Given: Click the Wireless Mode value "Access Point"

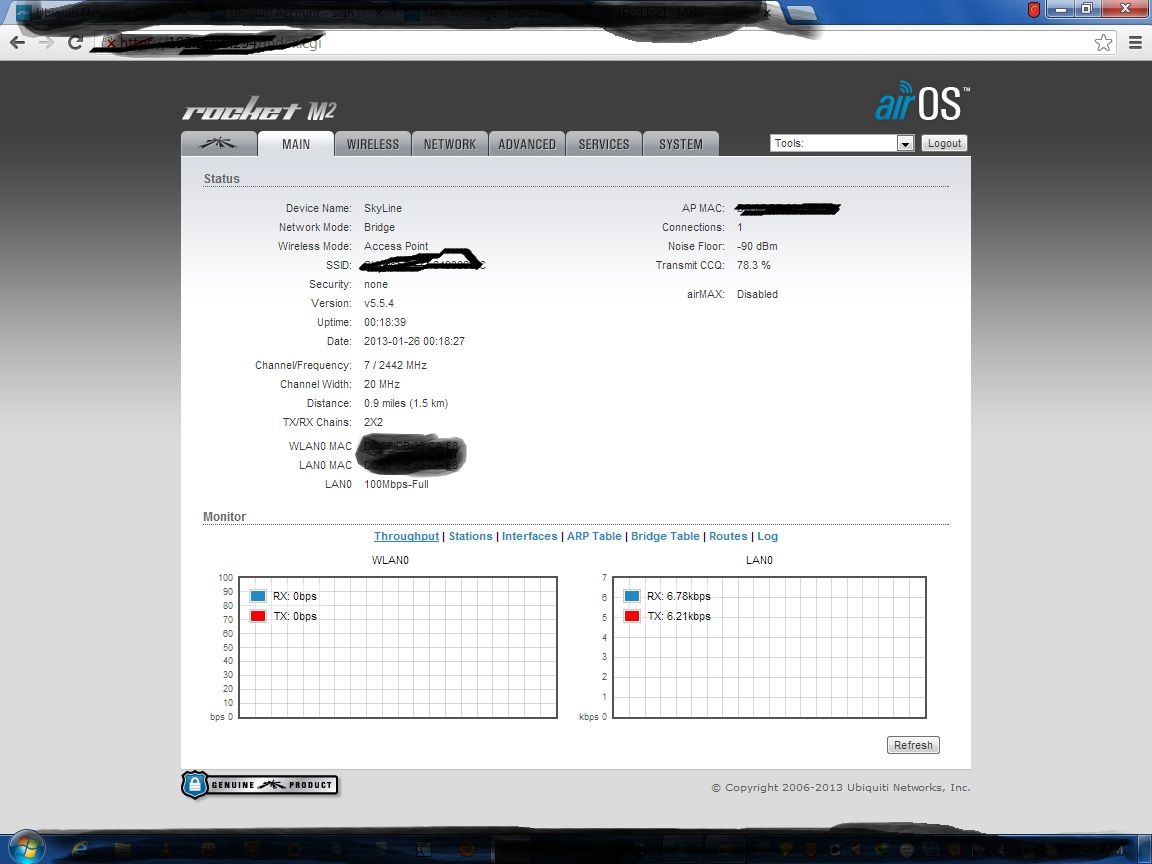Looking at the screenshot, I should tap(396, 247).
